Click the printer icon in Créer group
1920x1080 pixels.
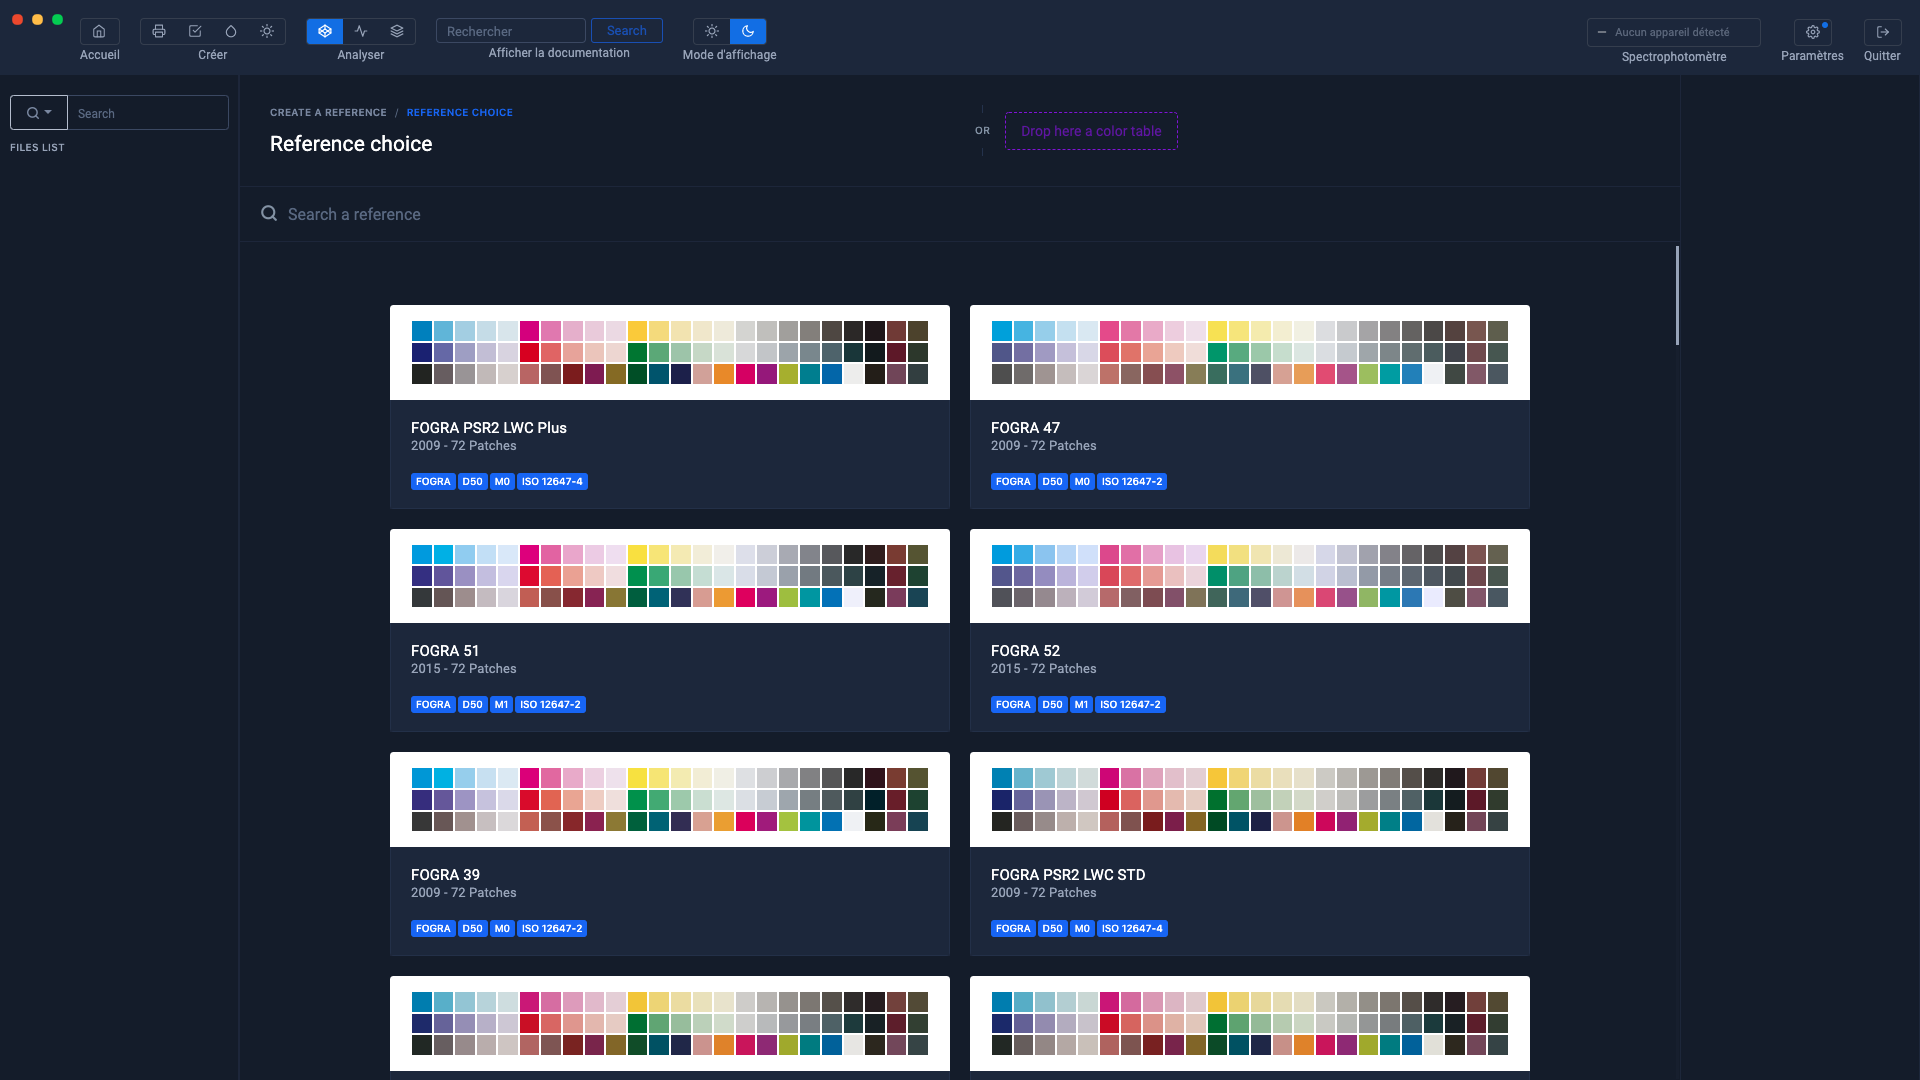pos(159,31)
